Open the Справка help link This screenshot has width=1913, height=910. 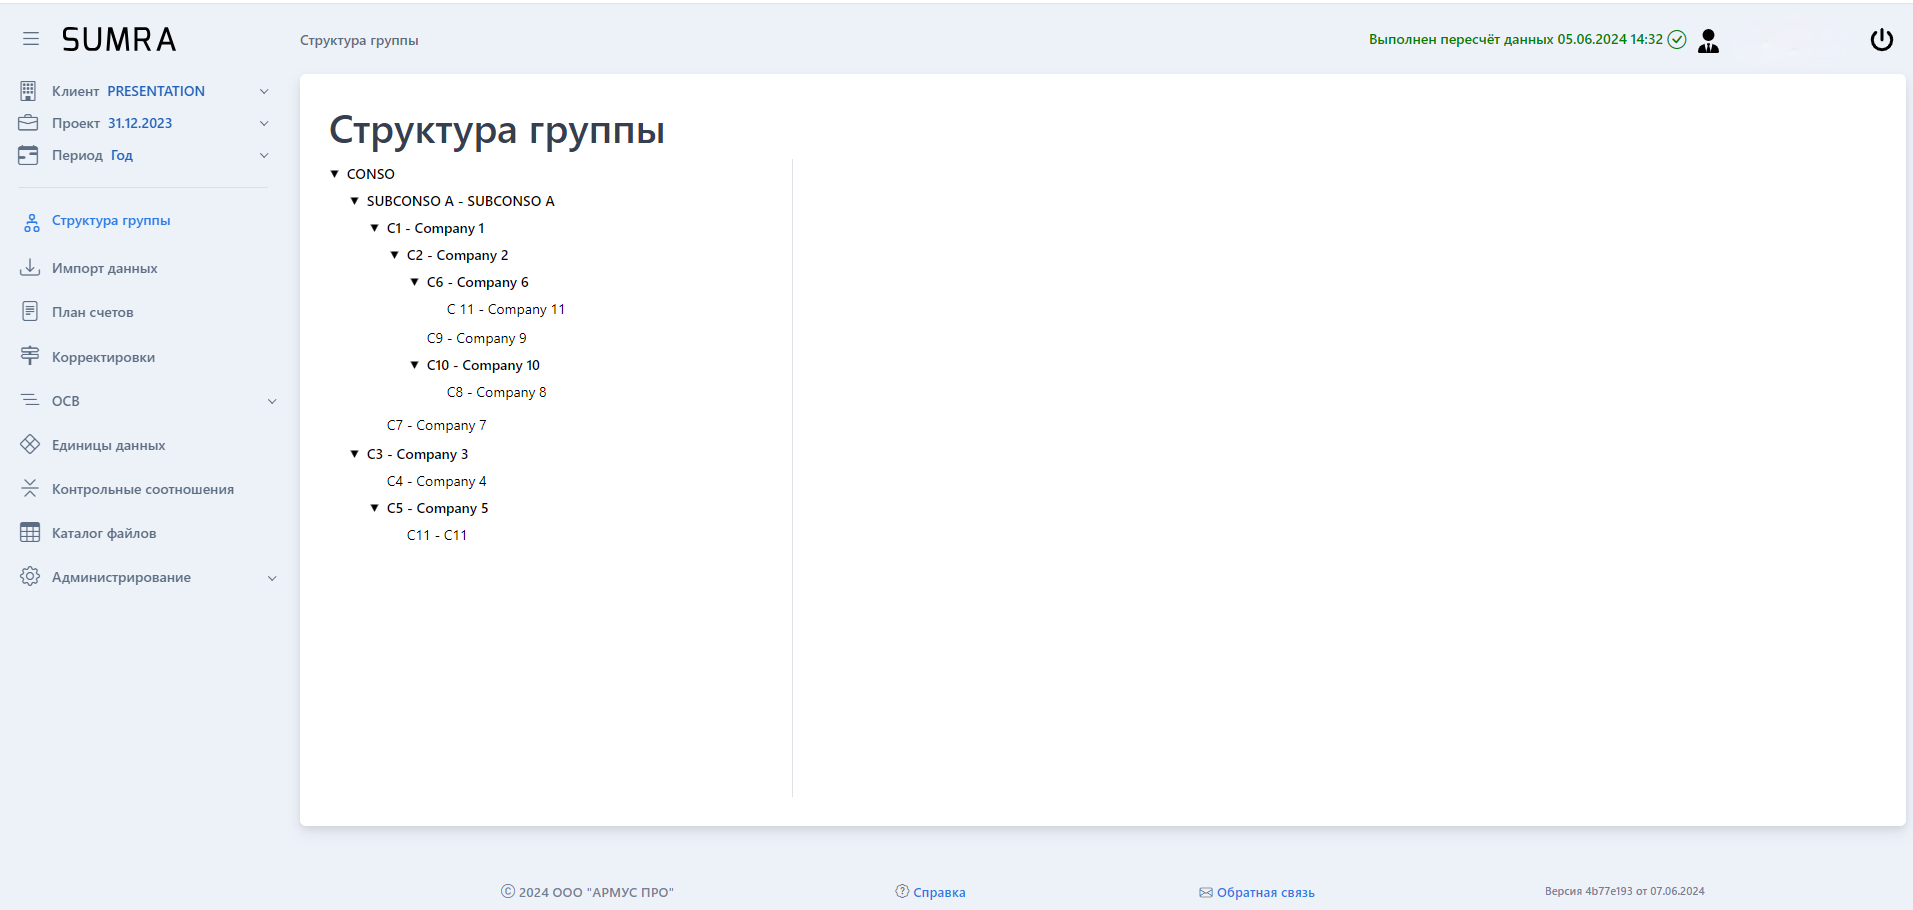coord(938,891)
